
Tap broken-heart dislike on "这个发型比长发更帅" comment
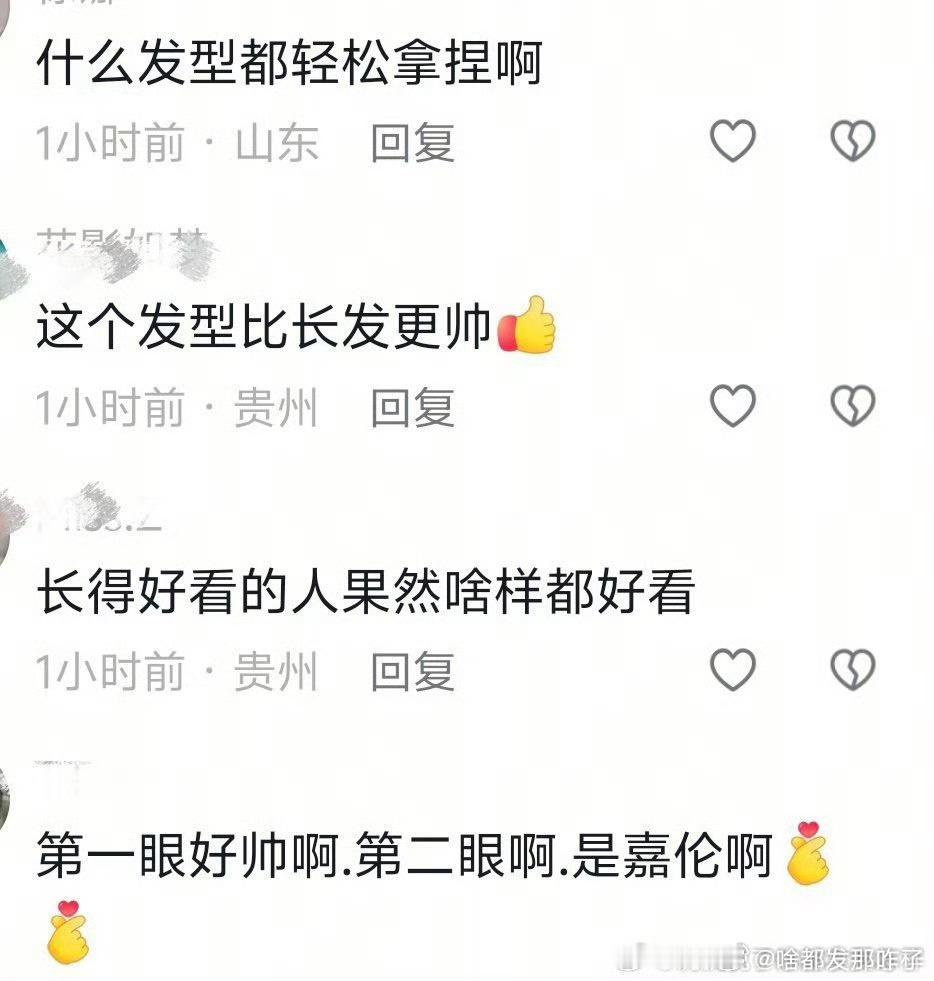[x=853, y=405]
